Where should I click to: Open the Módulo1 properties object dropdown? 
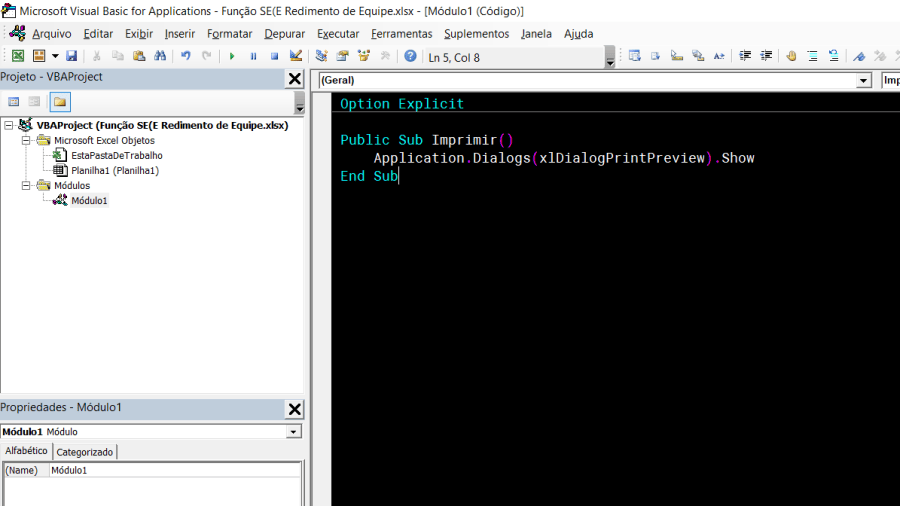coord(293,431)
